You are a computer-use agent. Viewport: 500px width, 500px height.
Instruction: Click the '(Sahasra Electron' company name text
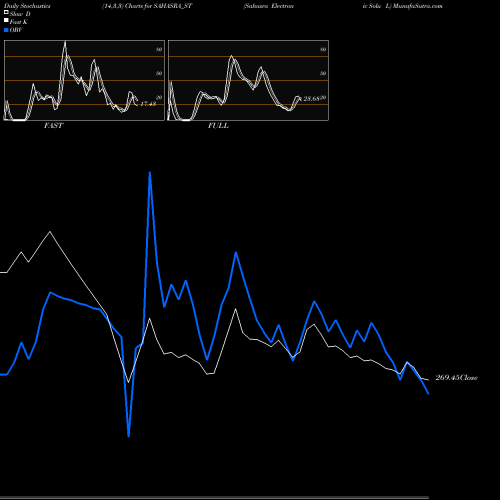pos(269,6)
